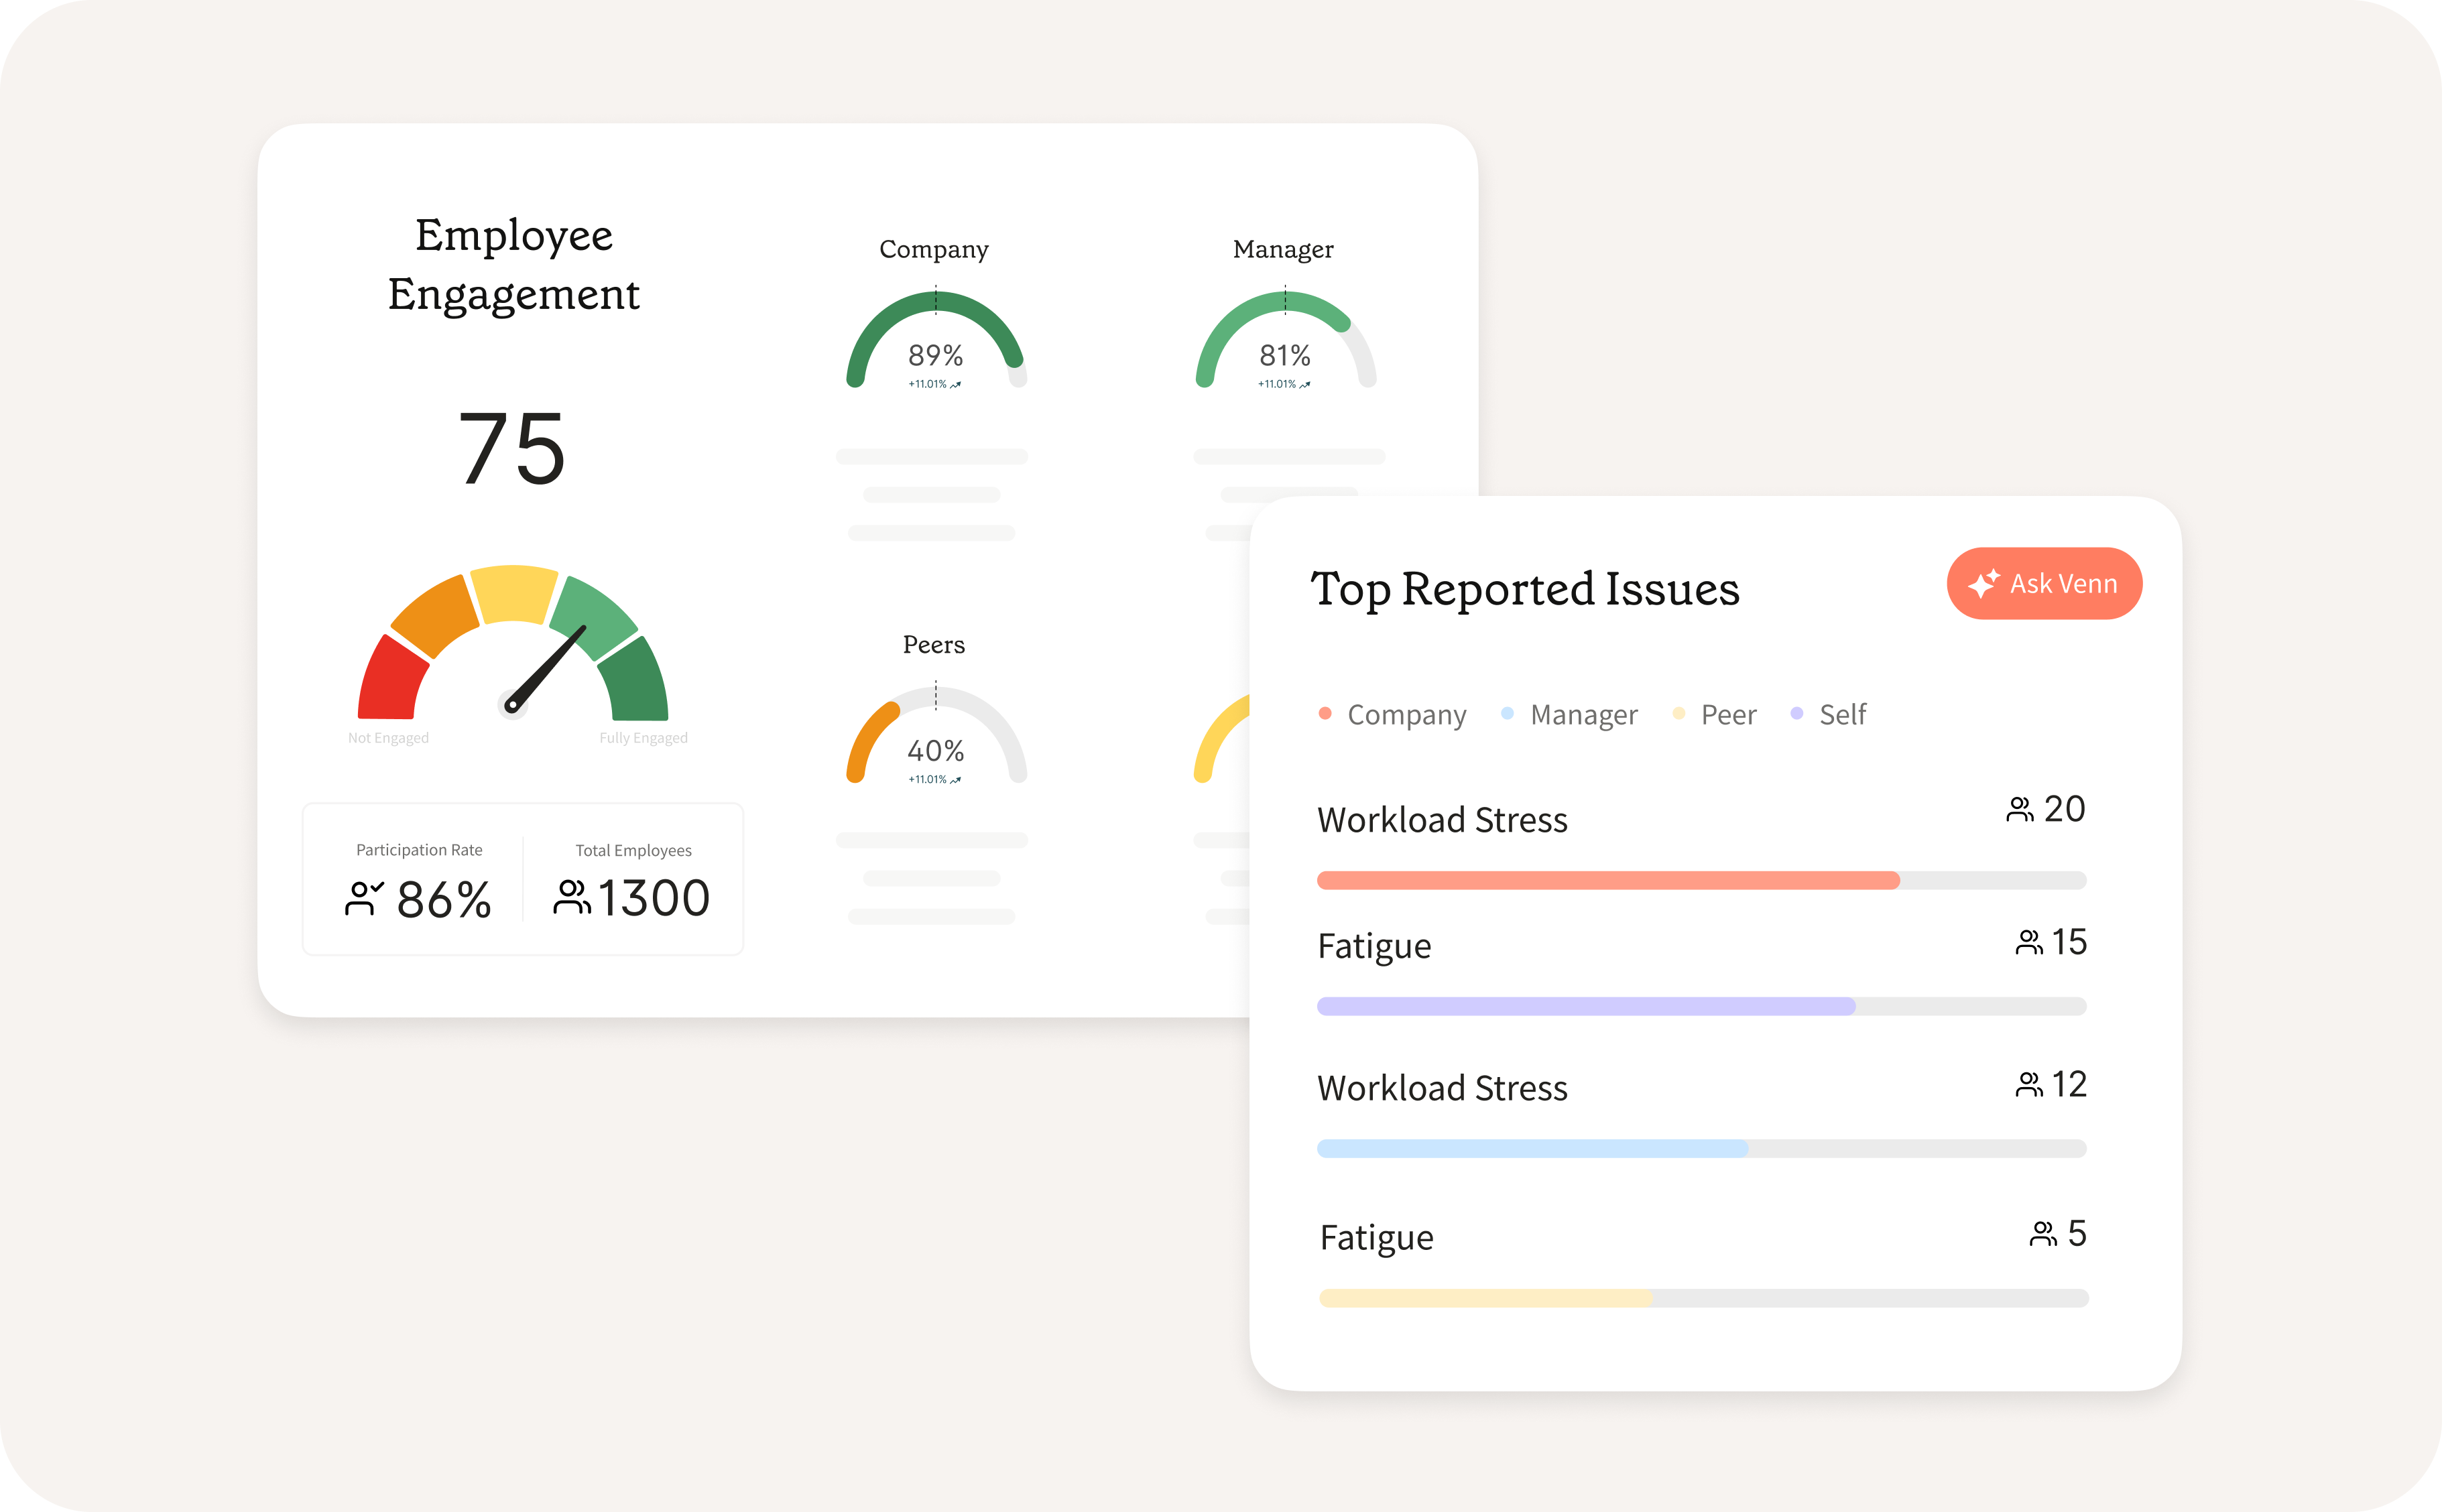
Task: Click the Ask Venn button
Action: (2043, 583)
